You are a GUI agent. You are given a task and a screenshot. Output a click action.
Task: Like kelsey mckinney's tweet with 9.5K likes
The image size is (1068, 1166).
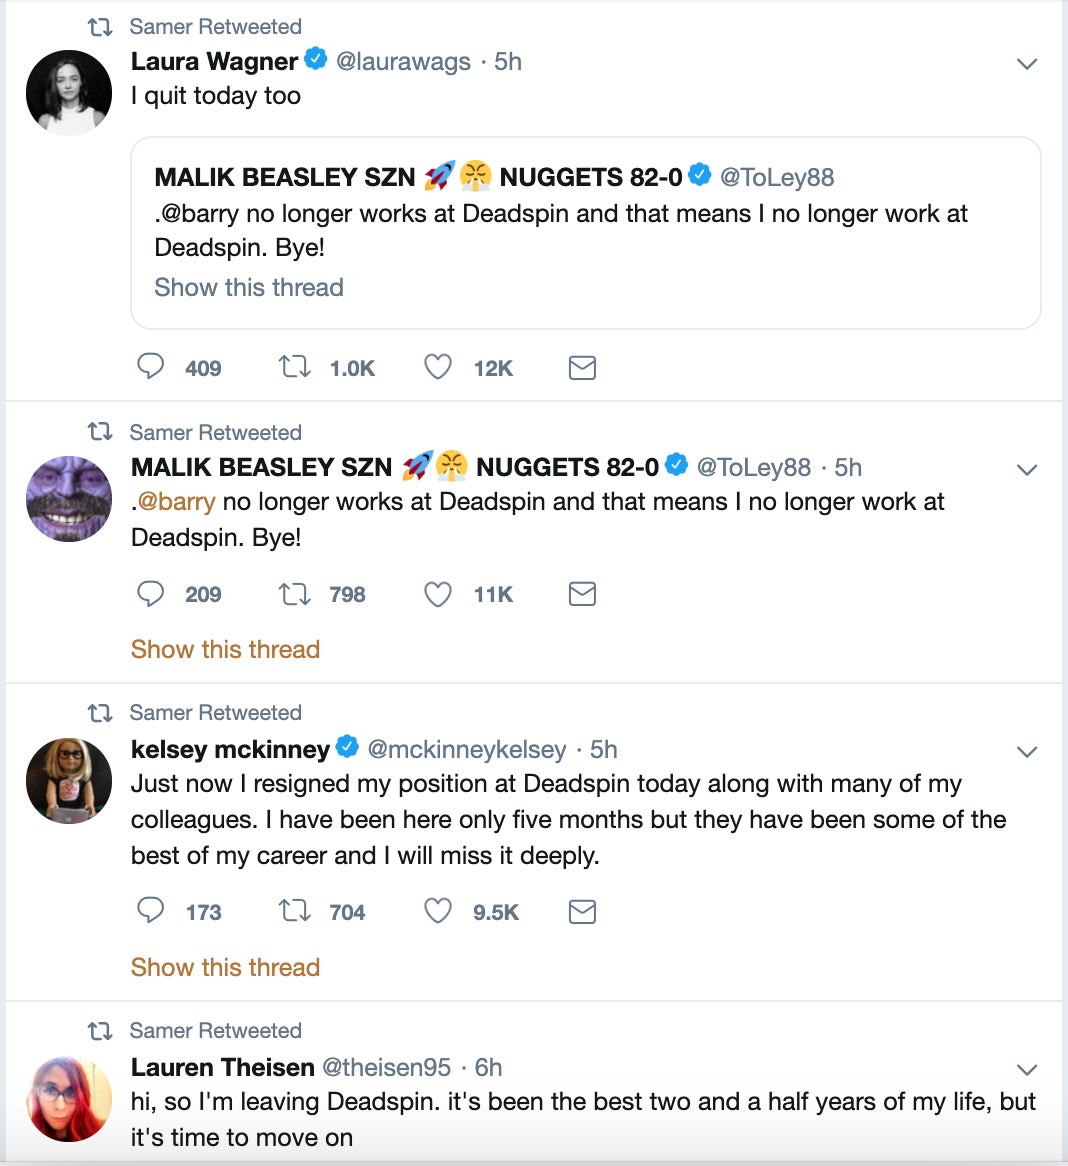pos(438,911)
